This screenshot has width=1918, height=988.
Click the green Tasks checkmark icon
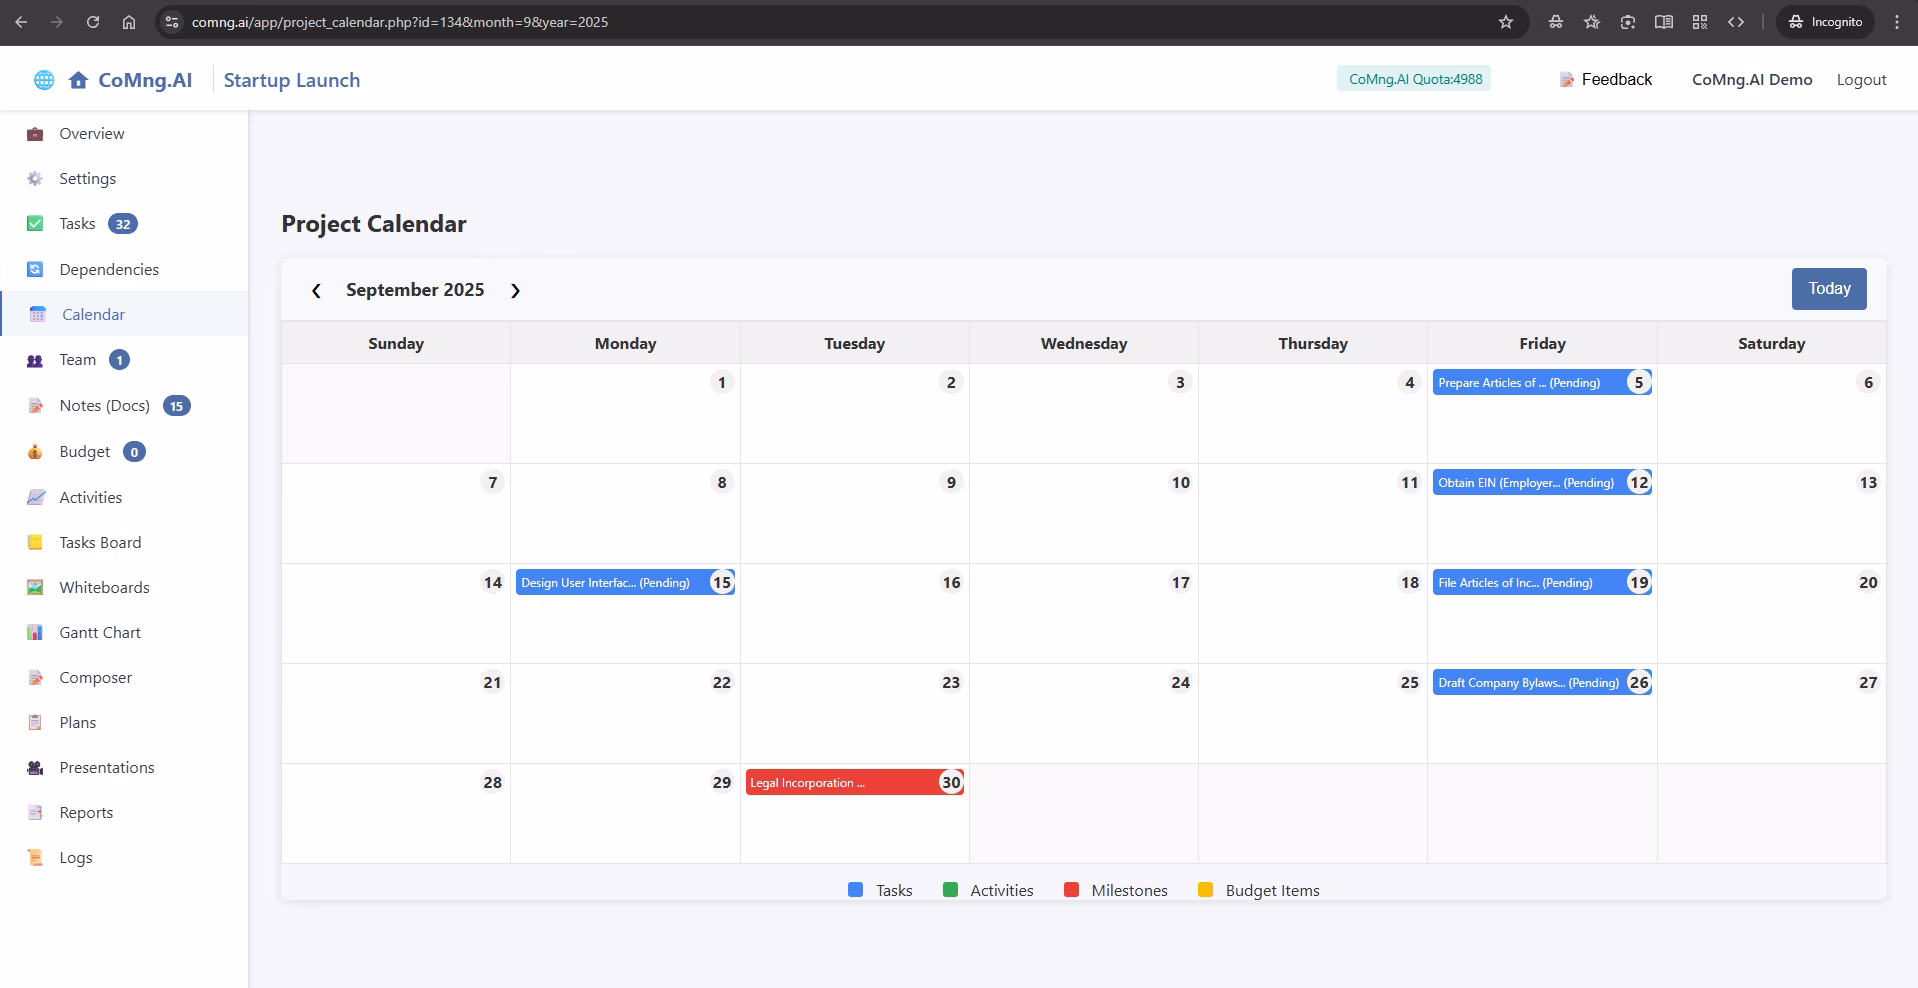pos(35,224)
